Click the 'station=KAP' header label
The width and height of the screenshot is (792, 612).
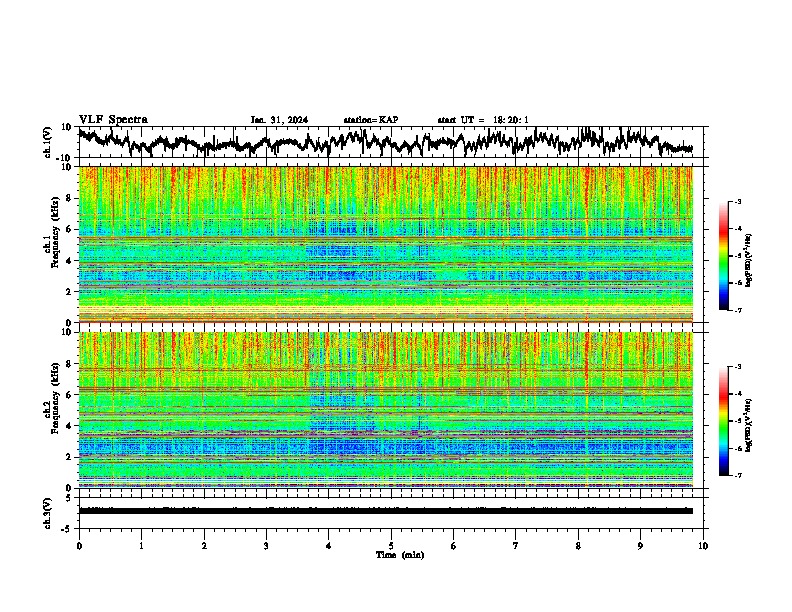click(371, 120)
